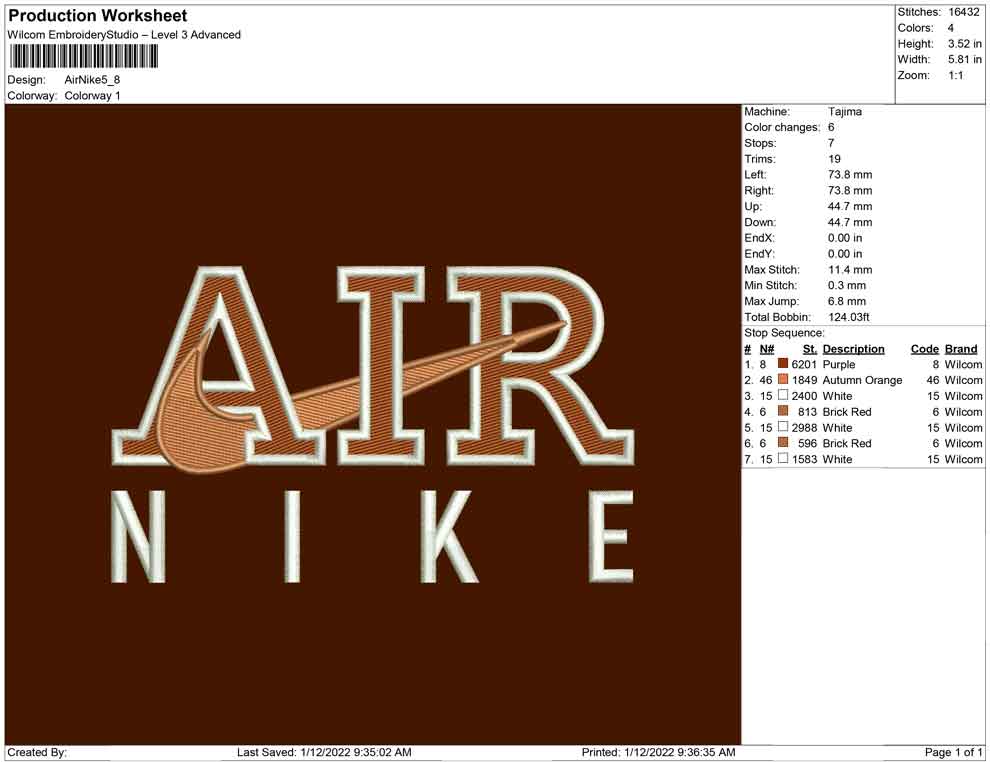Click the Tajima machine name

tap(845, 112)
